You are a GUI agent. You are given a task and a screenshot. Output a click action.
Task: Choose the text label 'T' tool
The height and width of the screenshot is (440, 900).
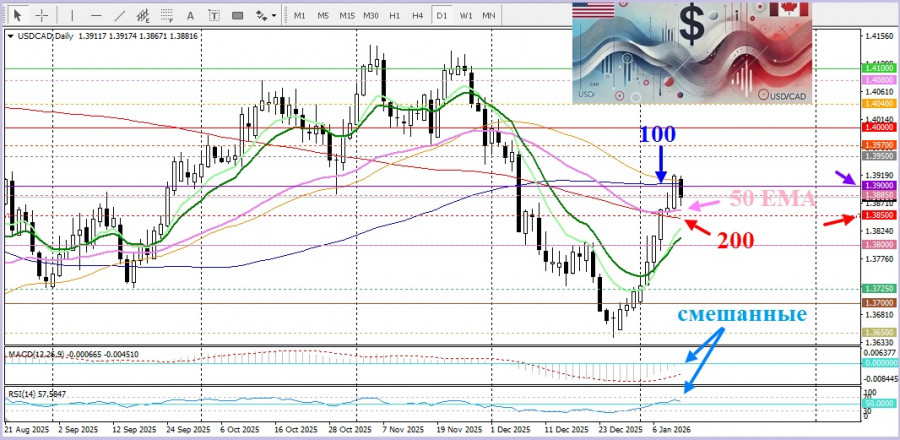(214, 15)
